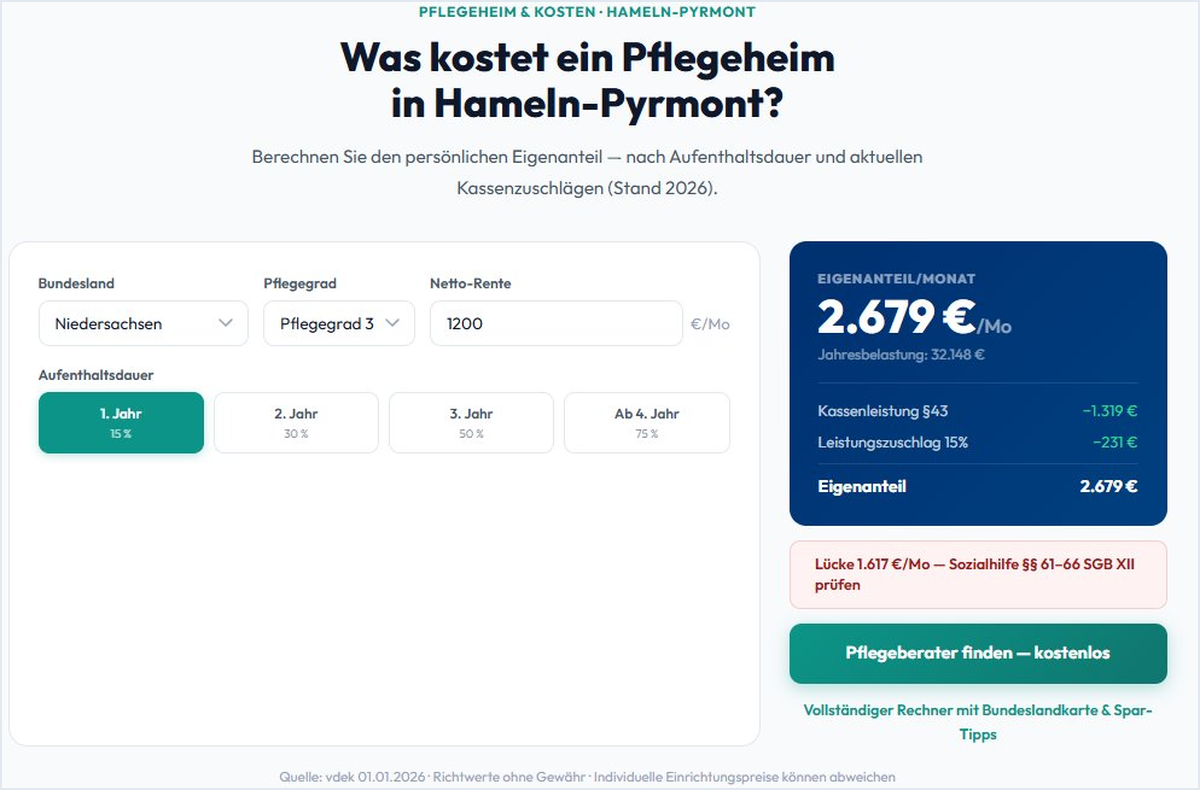Open the Vollständiger Rechner mit Bundeslandkarte link

point(978,722)
